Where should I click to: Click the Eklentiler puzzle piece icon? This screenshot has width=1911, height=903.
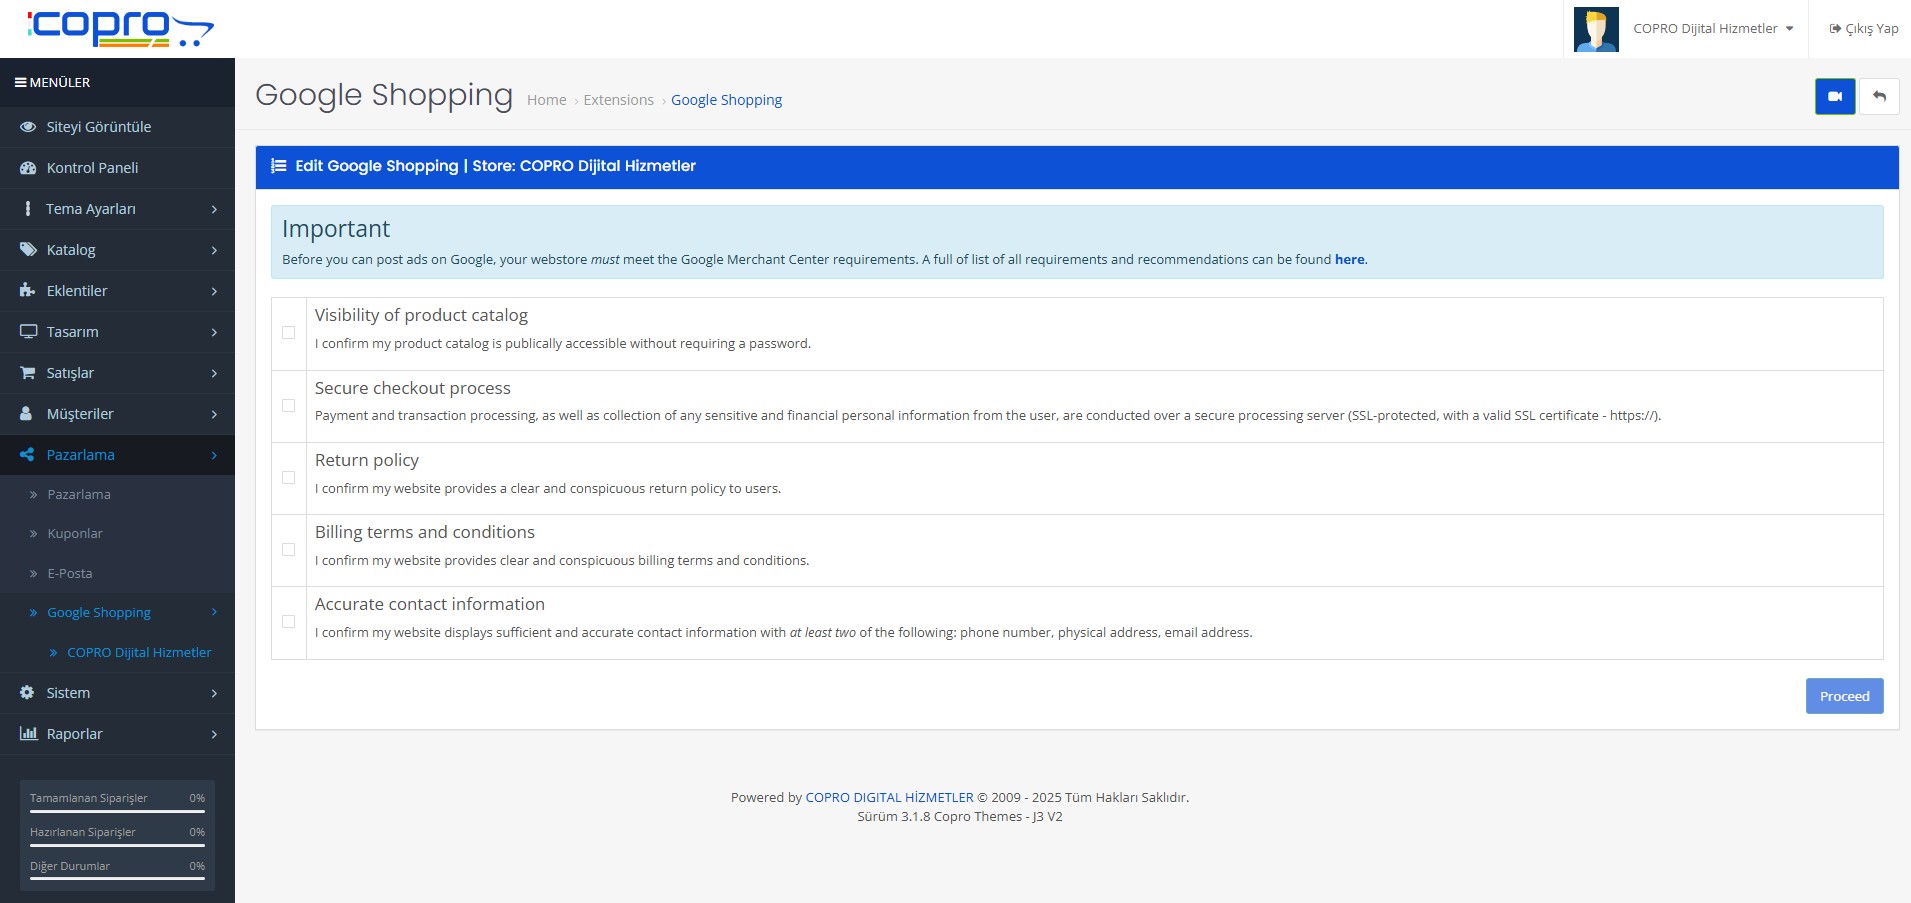(28, 291)
